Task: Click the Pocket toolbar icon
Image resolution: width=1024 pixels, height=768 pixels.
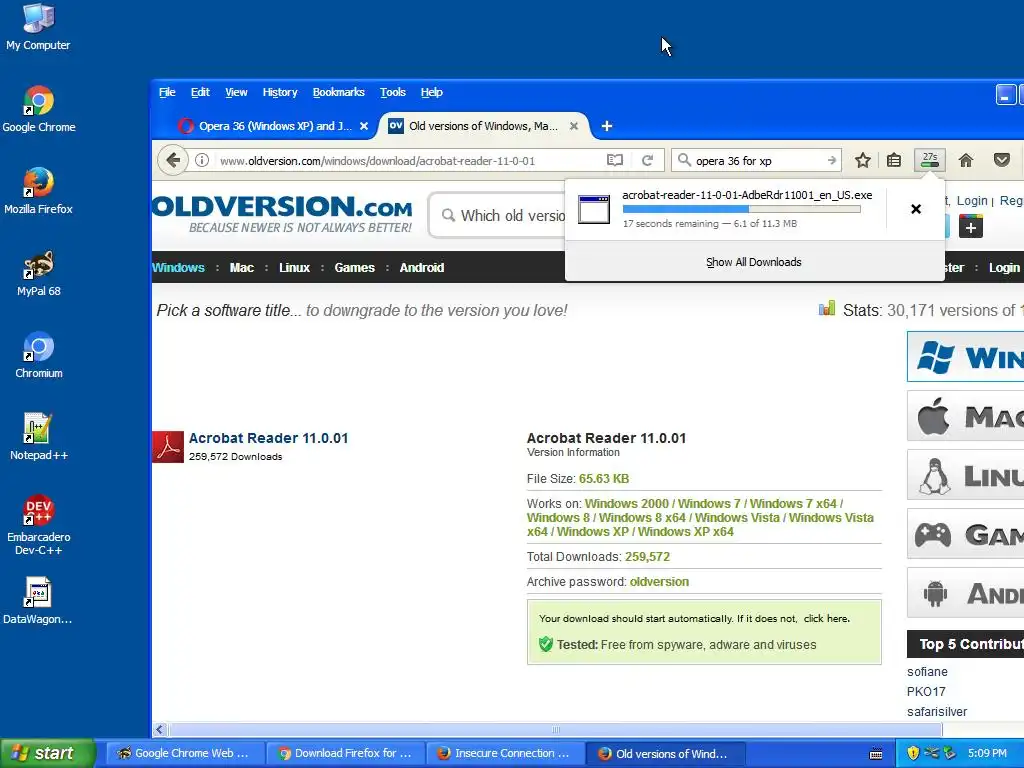Action: point(1002,160)
